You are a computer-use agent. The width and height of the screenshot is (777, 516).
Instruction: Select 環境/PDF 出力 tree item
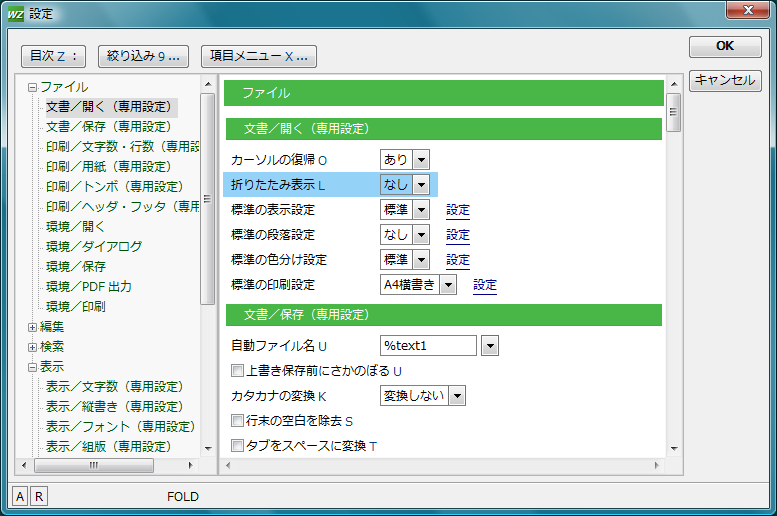(x=89, y=287)
